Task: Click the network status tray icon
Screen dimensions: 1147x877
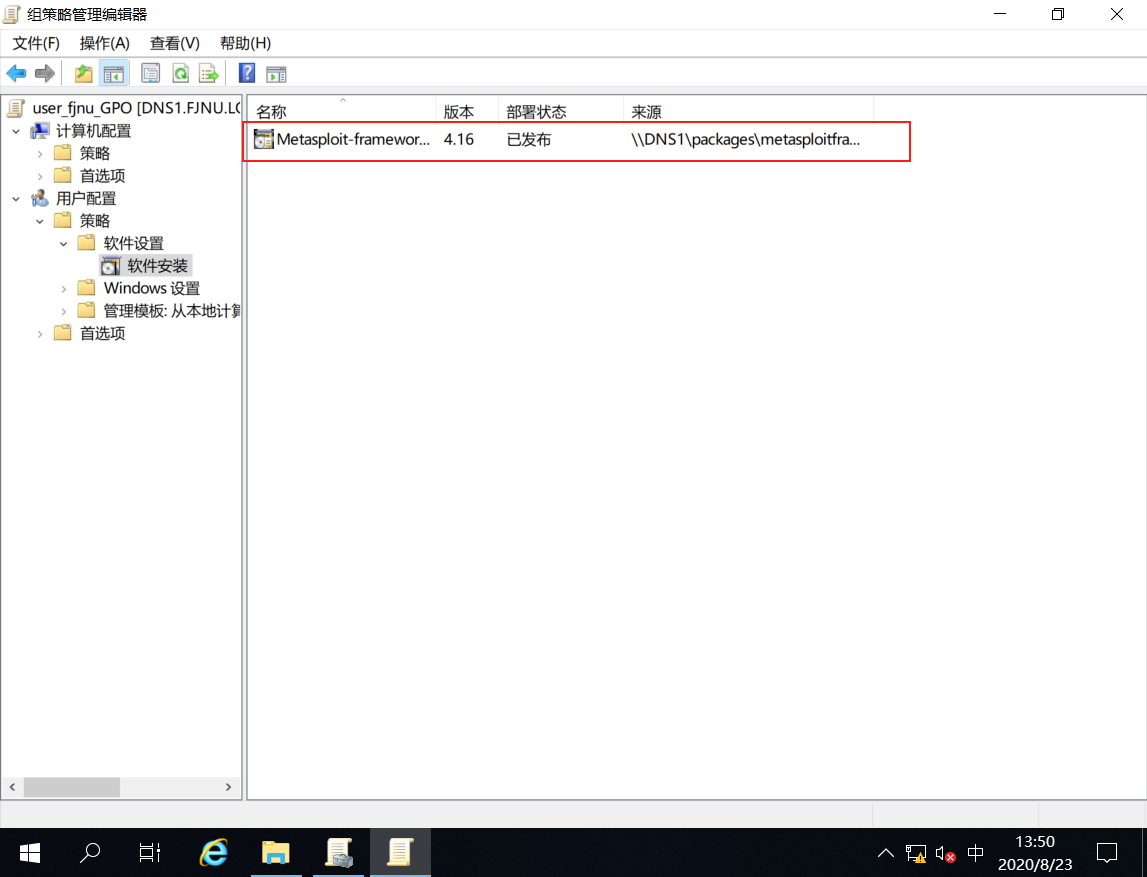Action: point(916,853)
